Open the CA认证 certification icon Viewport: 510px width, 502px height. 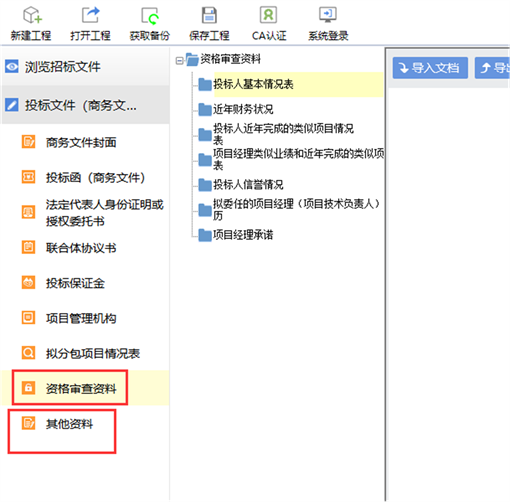(x=269, y=15)
